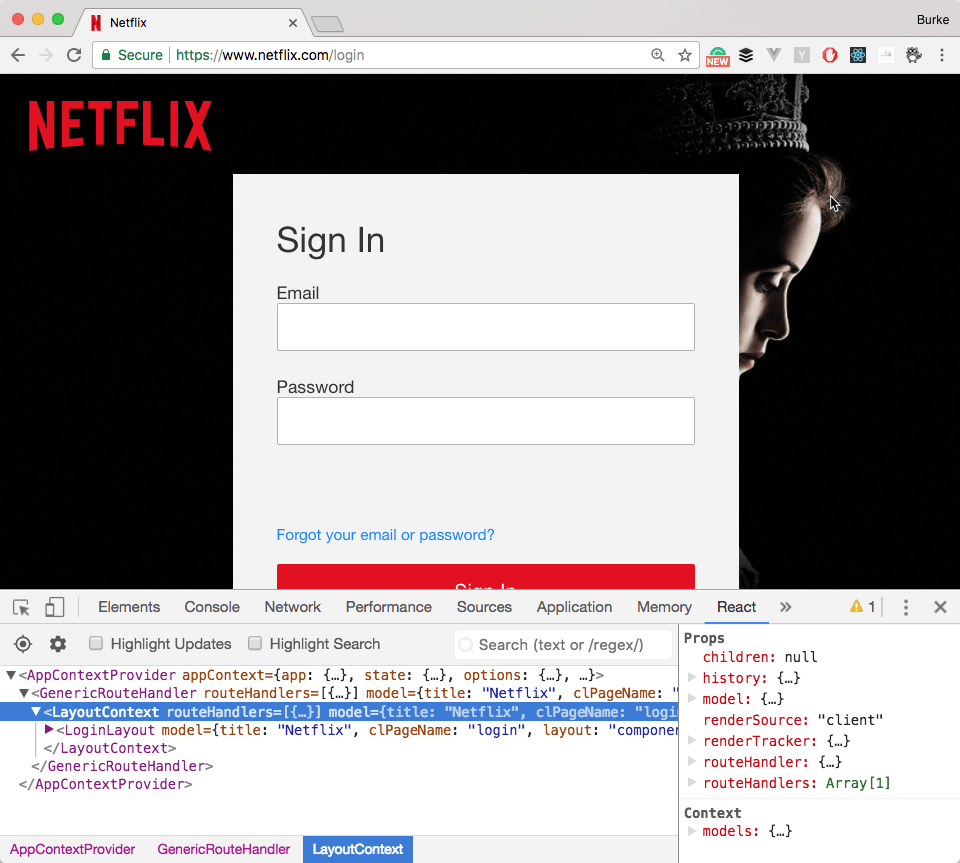
Task: Toggle the device toolbar in DevTools
Action: point(54,607)
